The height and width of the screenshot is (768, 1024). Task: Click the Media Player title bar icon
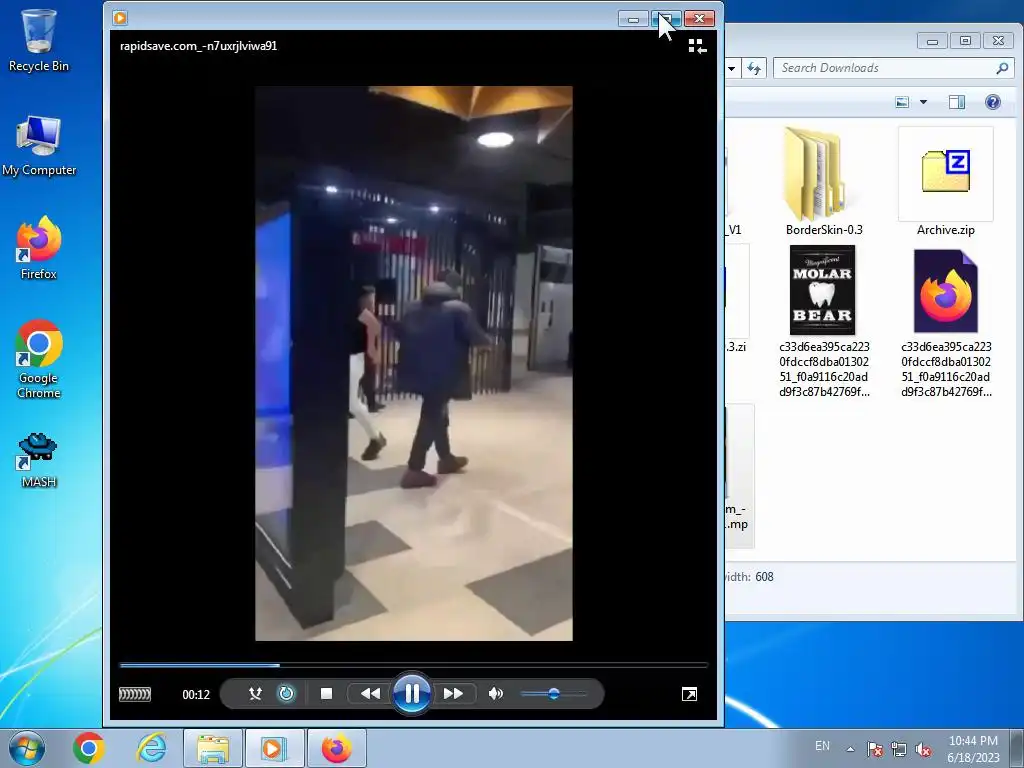[x=120, y=18]
